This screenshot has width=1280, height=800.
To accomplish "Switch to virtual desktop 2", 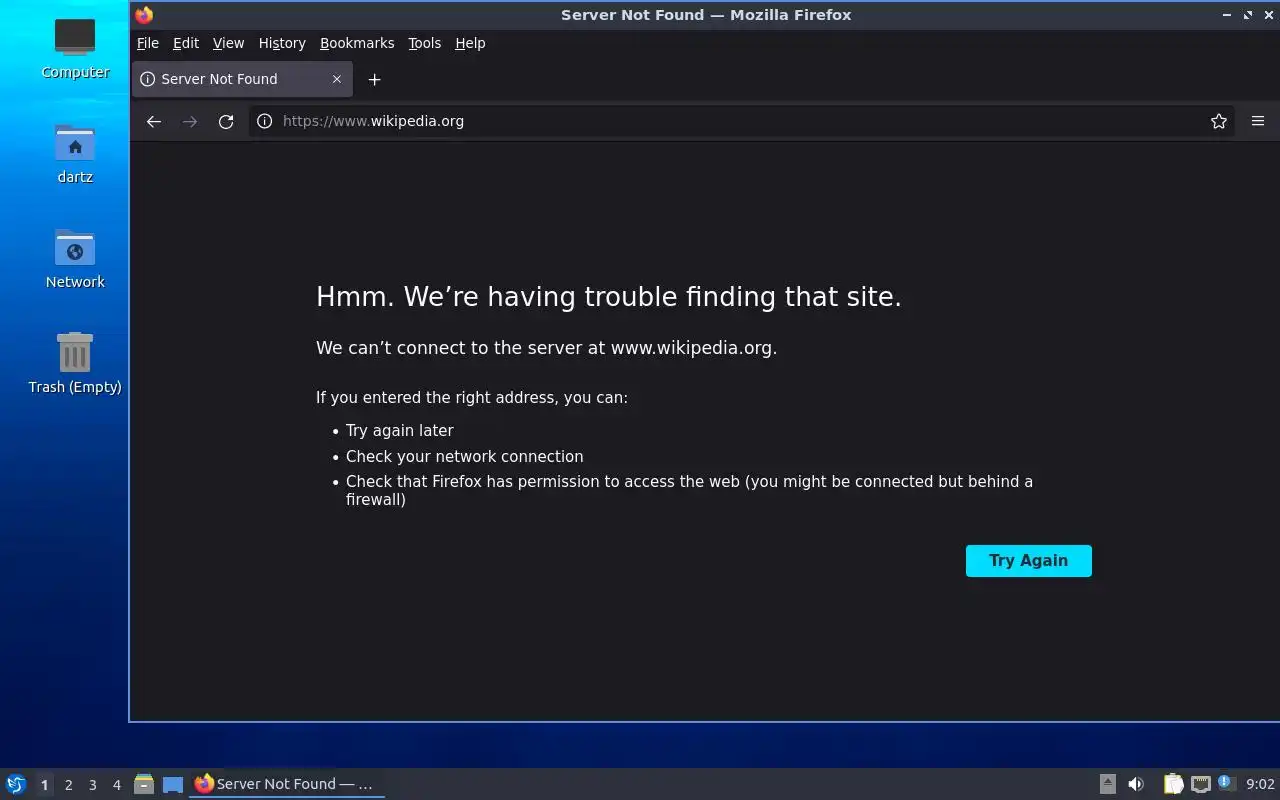I will [x=68, y=785].
